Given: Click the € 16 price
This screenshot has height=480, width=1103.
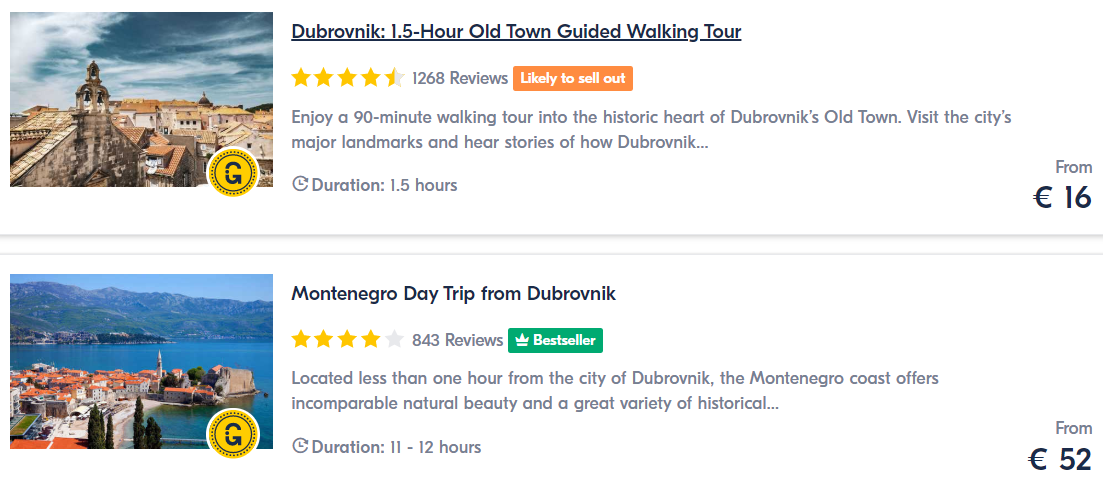Looking at the screenshot, I should pos(1062,197).
